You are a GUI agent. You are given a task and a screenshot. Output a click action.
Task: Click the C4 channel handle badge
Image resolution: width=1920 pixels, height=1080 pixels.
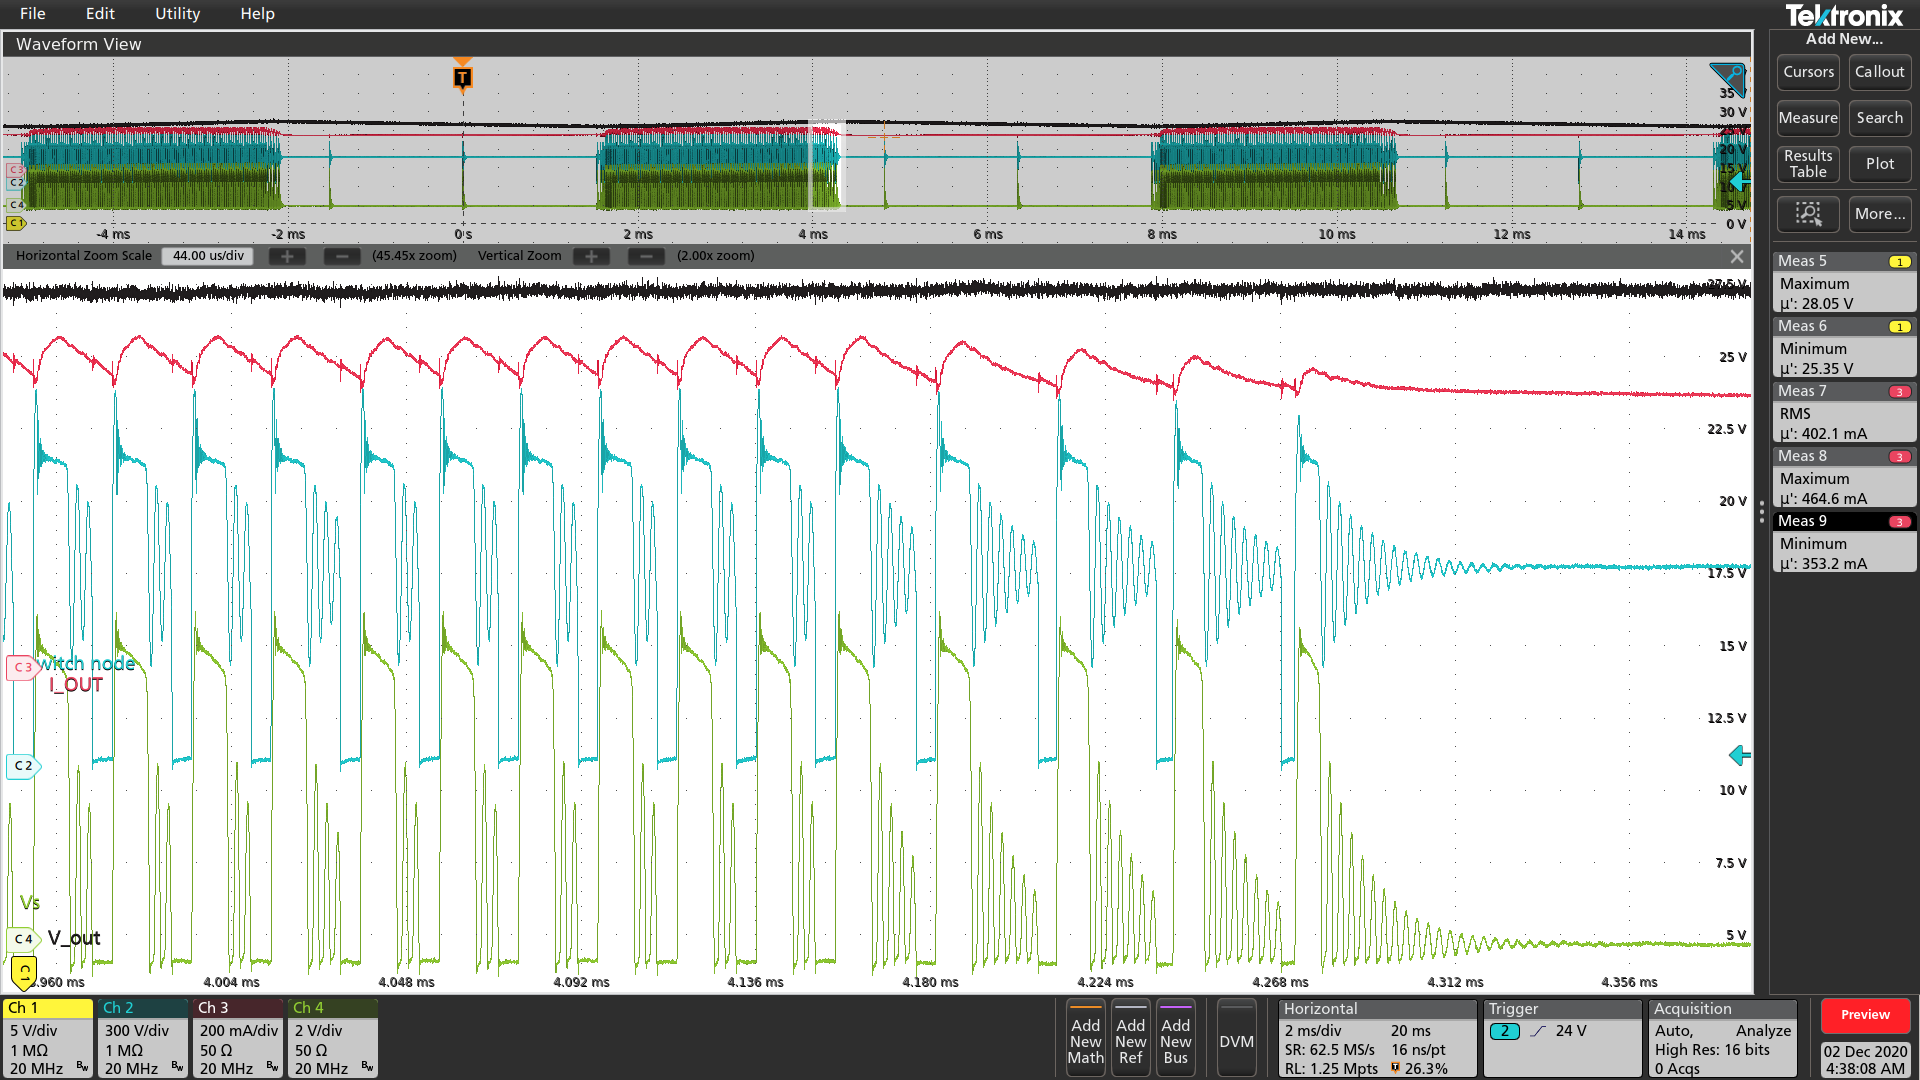point(22,939)
